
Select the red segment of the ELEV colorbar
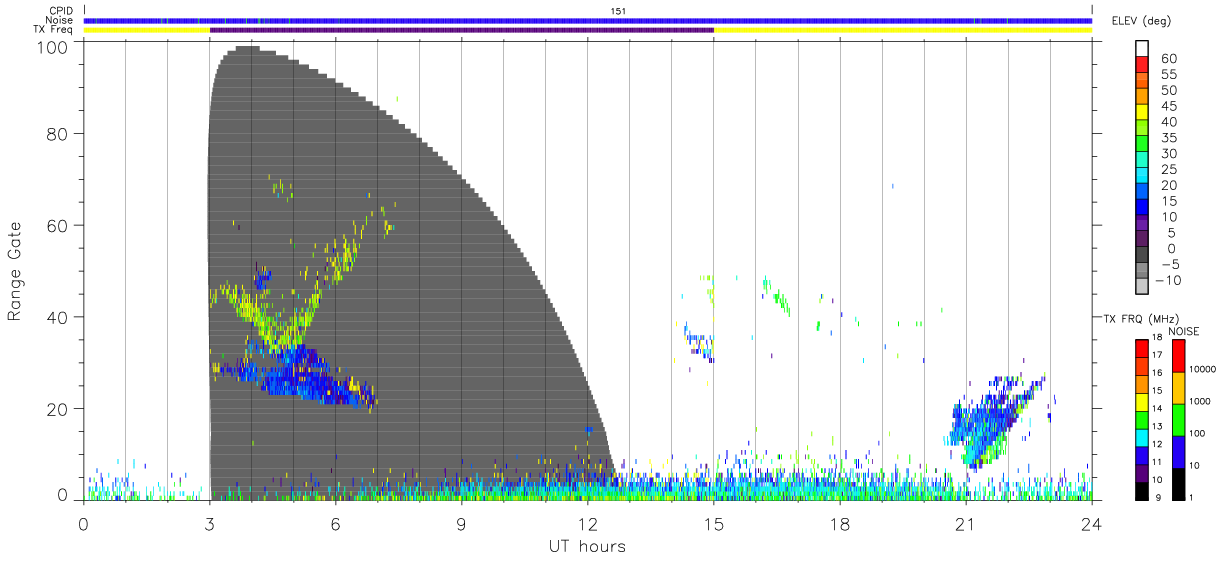(1142, 66)
